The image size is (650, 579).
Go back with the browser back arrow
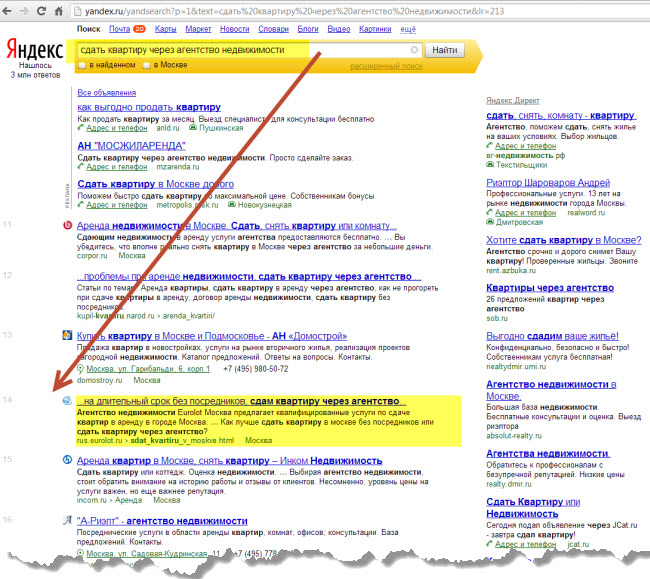point(7,11)
